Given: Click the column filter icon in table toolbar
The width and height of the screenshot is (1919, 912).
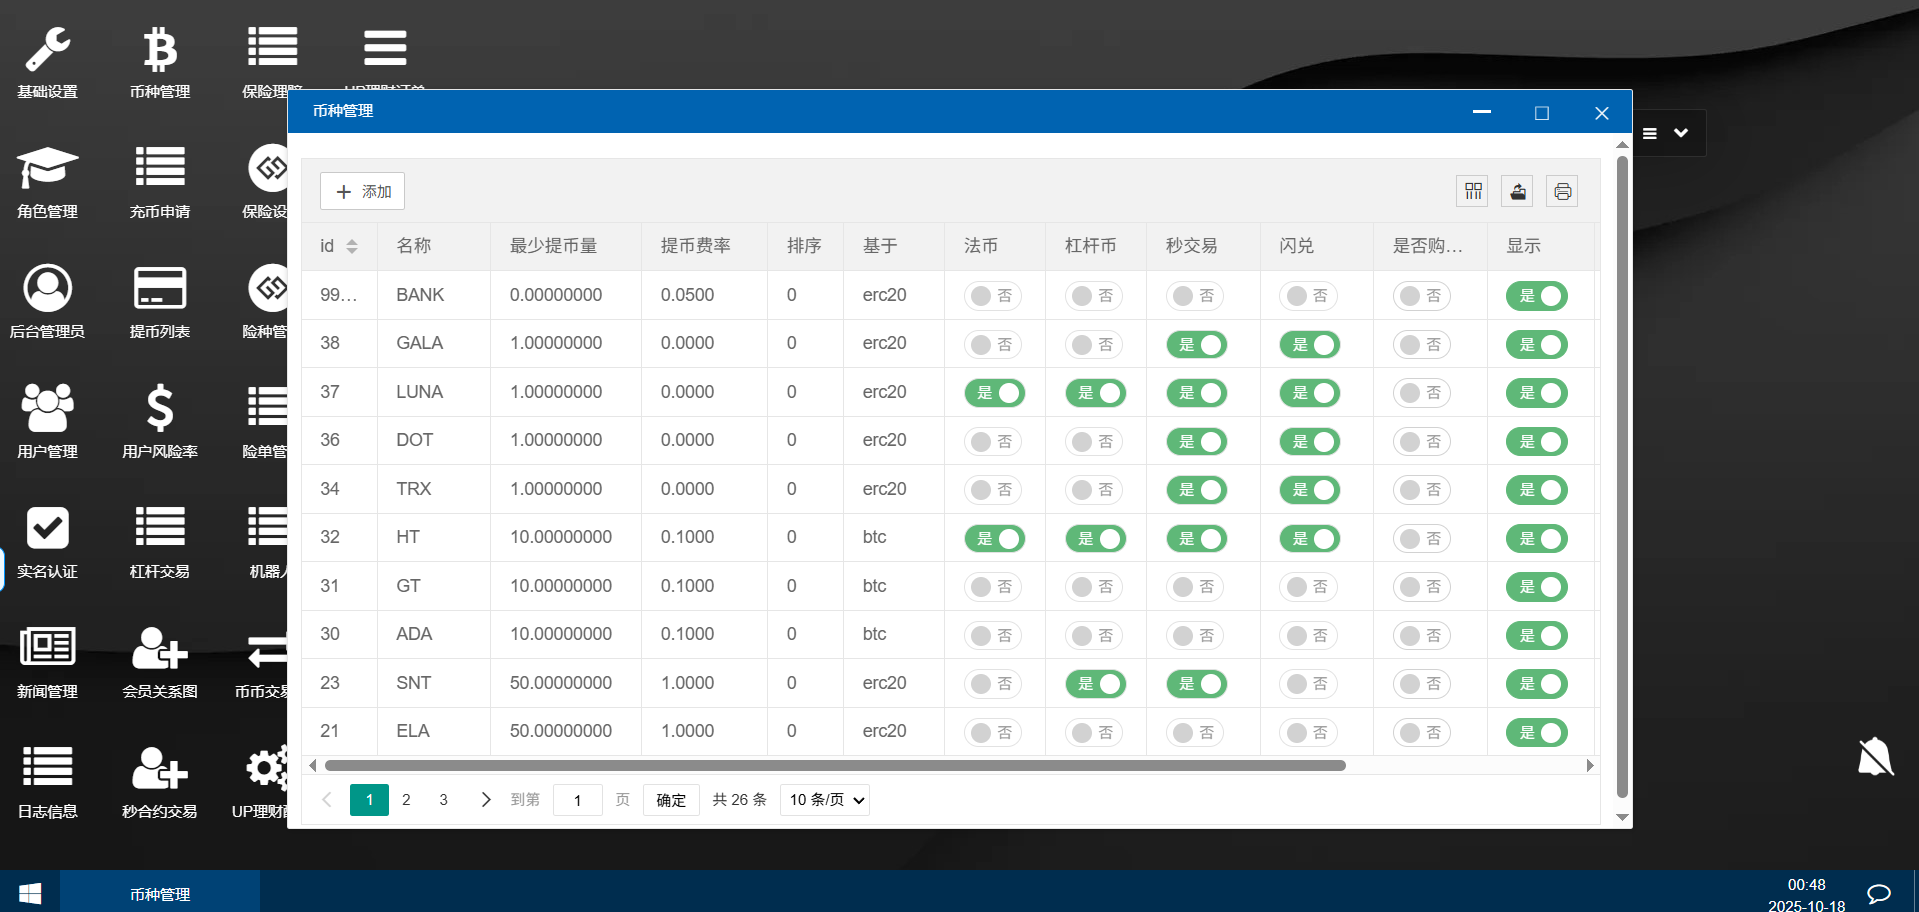Looking at the screenshot, I should (x=1473, y=191).
